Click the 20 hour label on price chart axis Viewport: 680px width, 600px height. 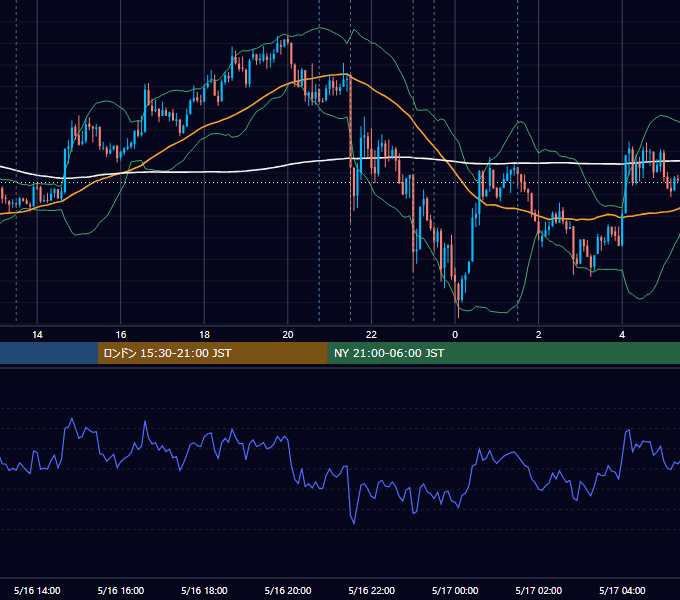point(288,335)
